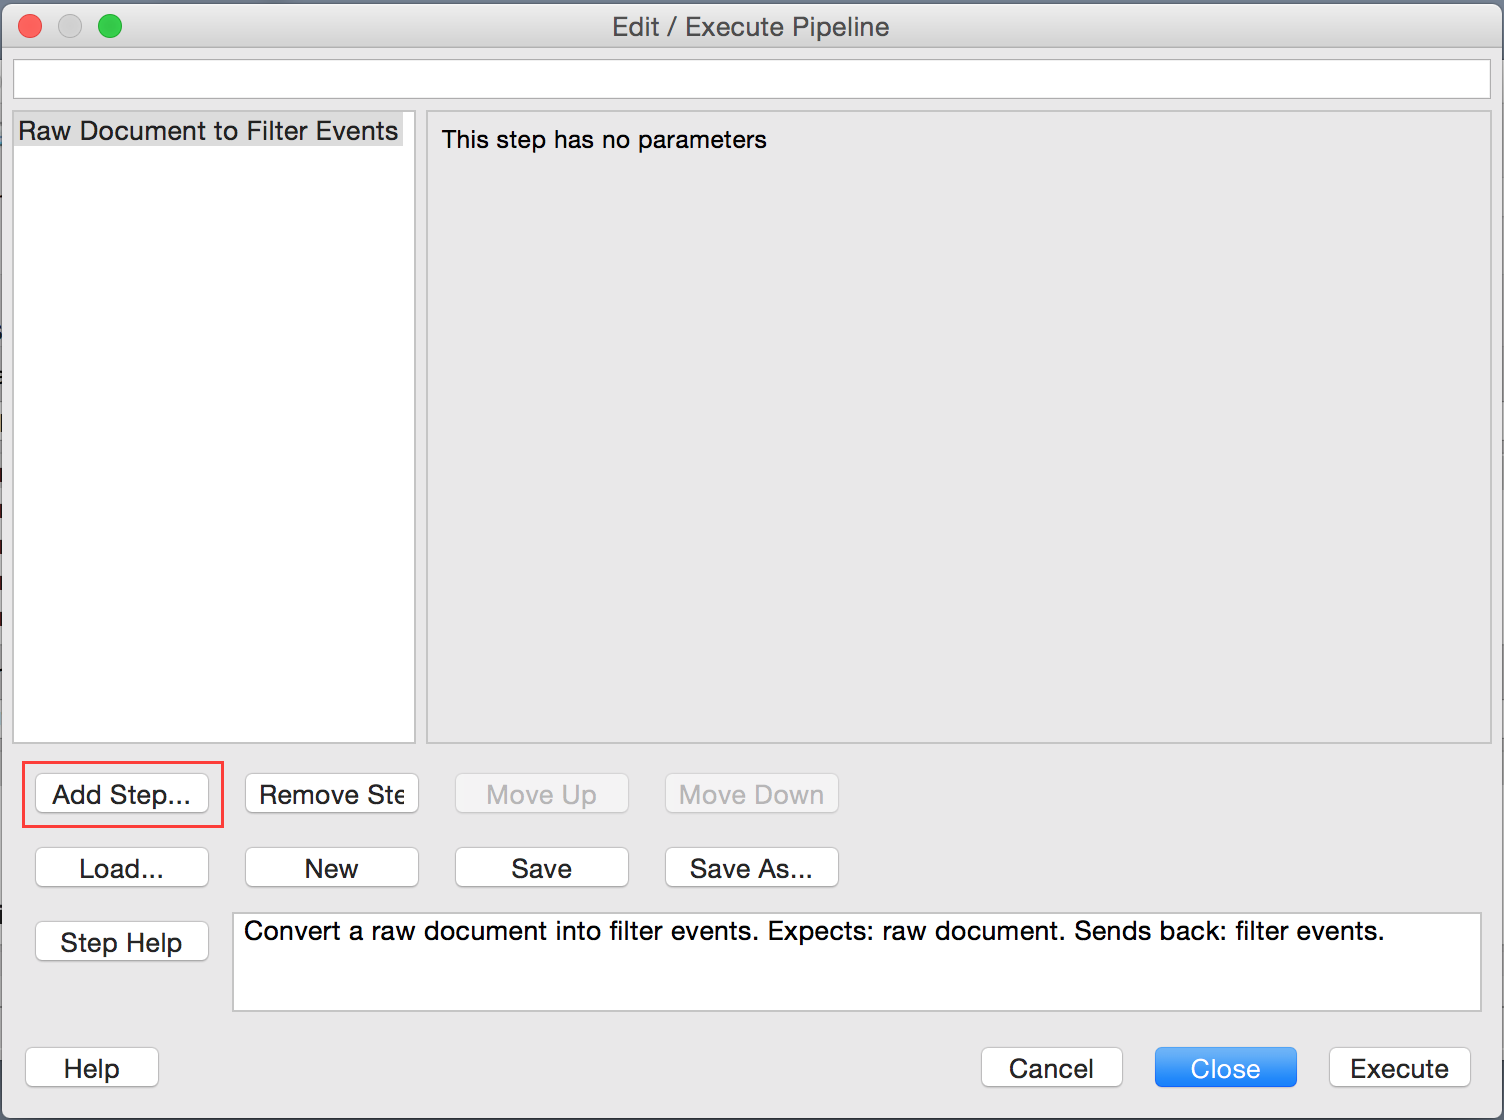Click the grey minimize window icon

pyautogui.click(x=70, y=26)
